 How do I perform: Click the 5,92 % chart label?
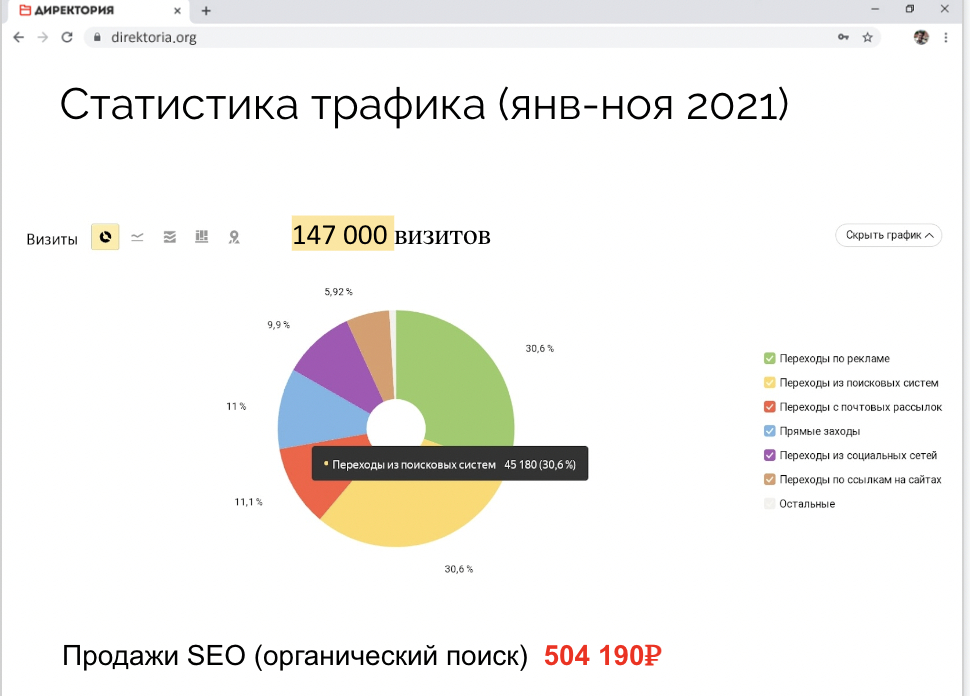coord(338,292)
